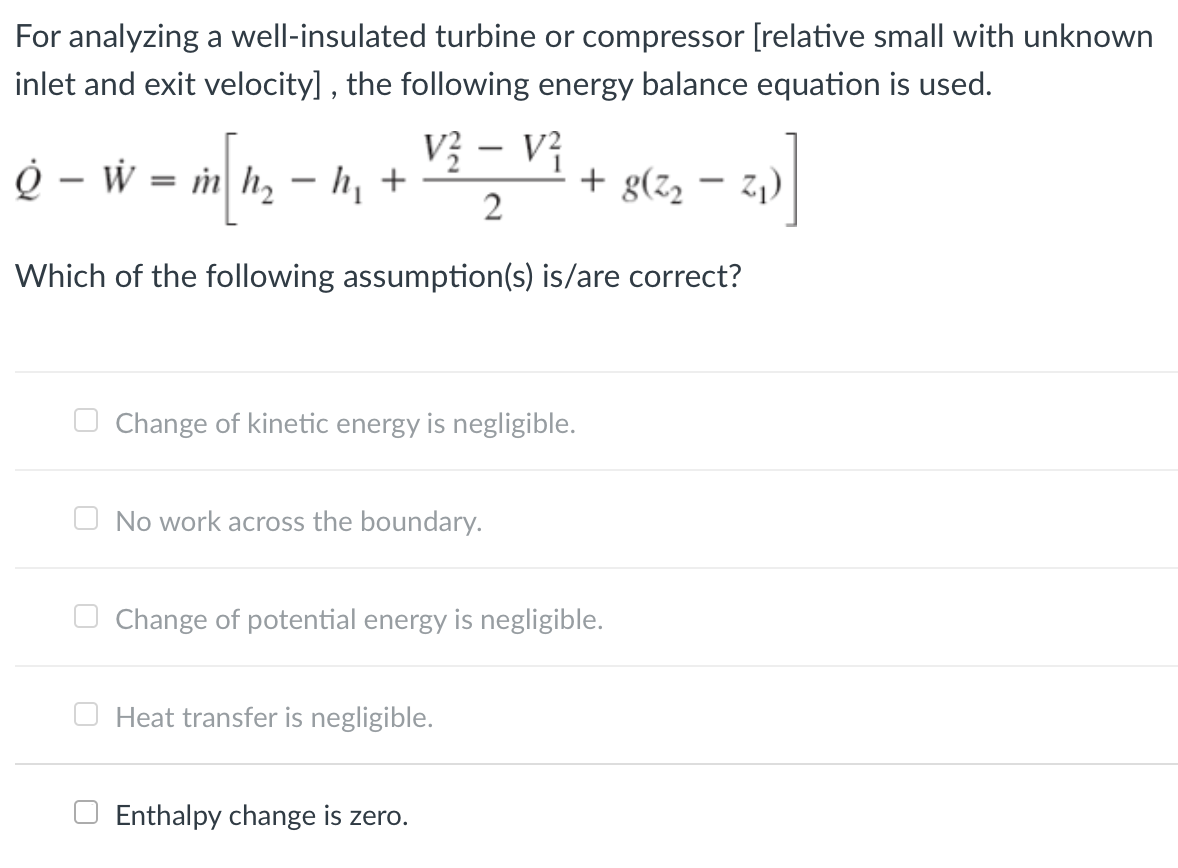Select the 'No work across the boundary' label
1178x868 pixels.
point(299,521)
